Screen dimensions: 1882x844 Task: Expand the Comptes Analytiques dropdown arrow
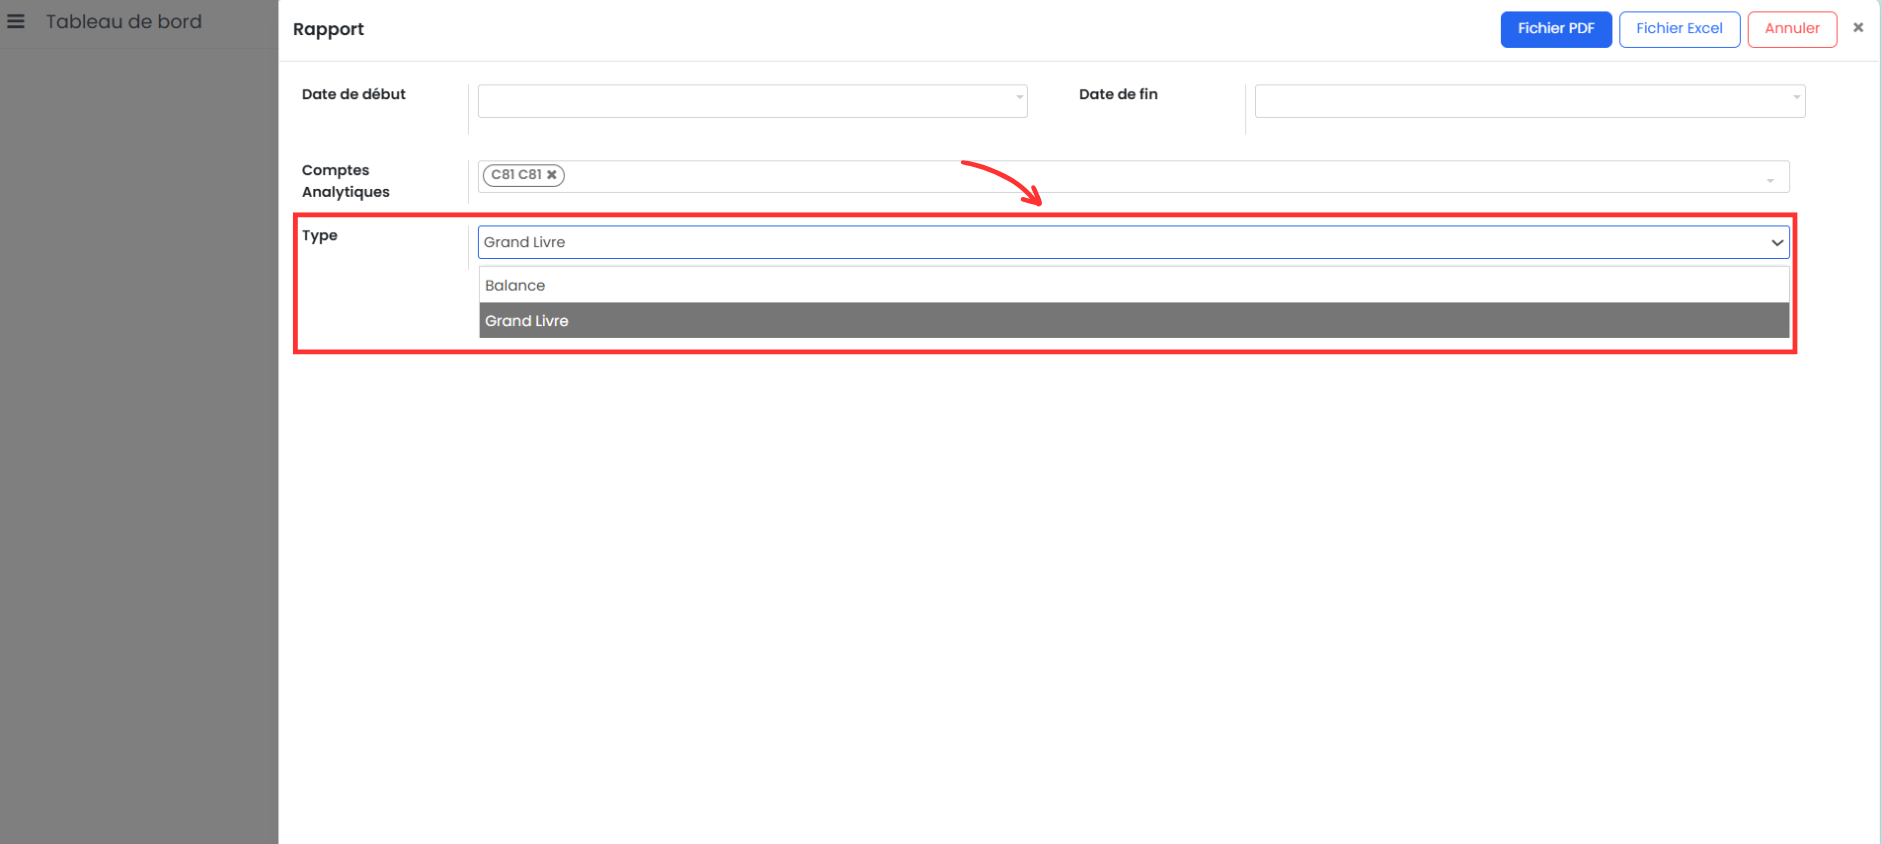click(1770, 180)
